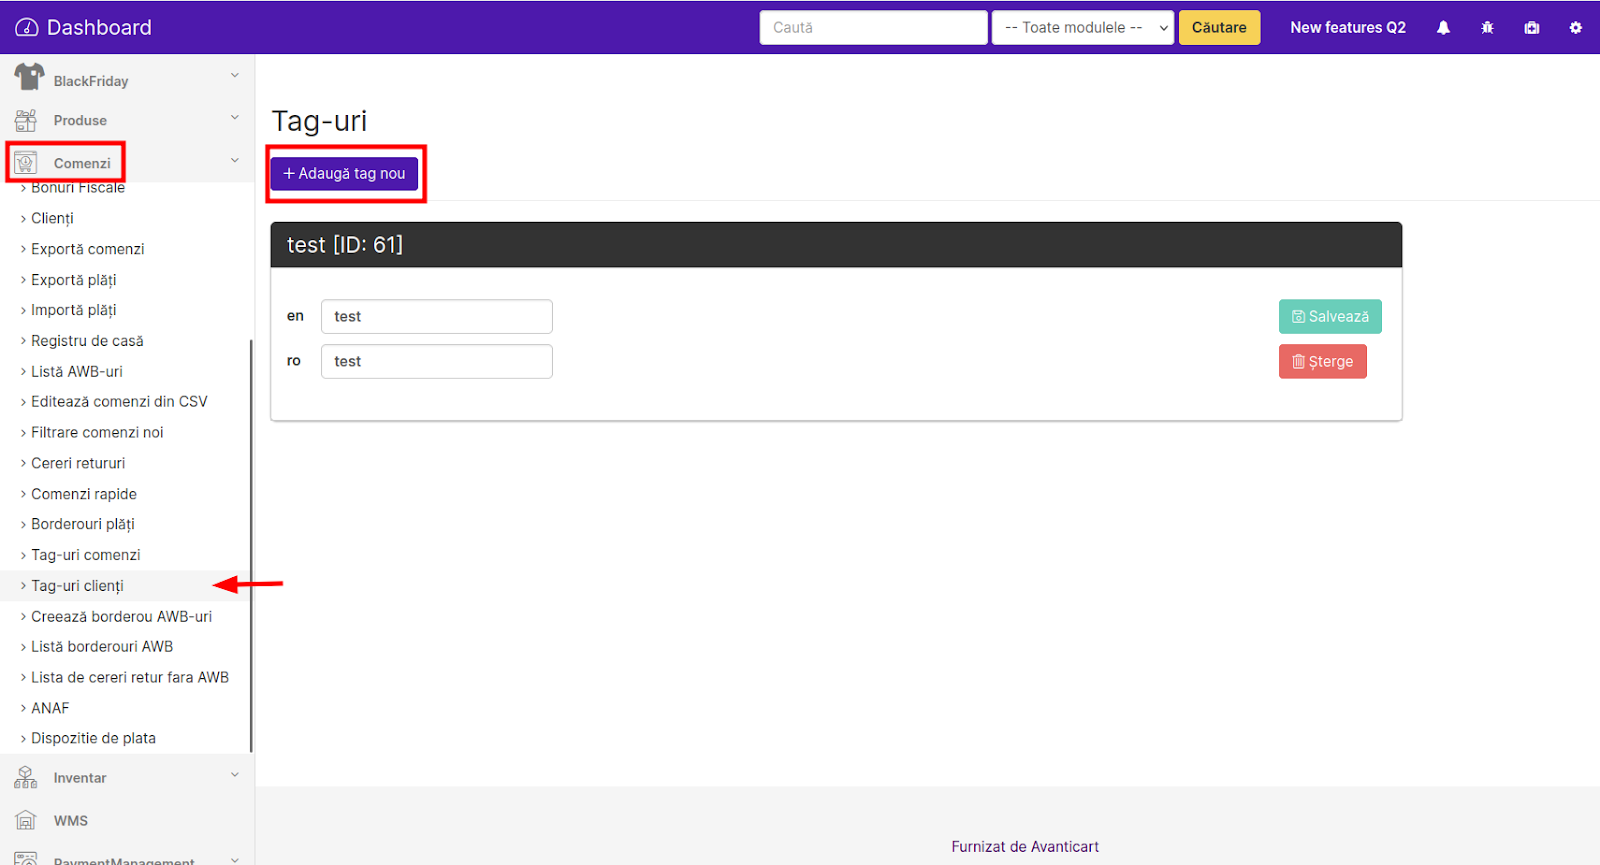The image size is (1600, 865).
Task: Click the notifications bell icon
Action: point(1443,28)
